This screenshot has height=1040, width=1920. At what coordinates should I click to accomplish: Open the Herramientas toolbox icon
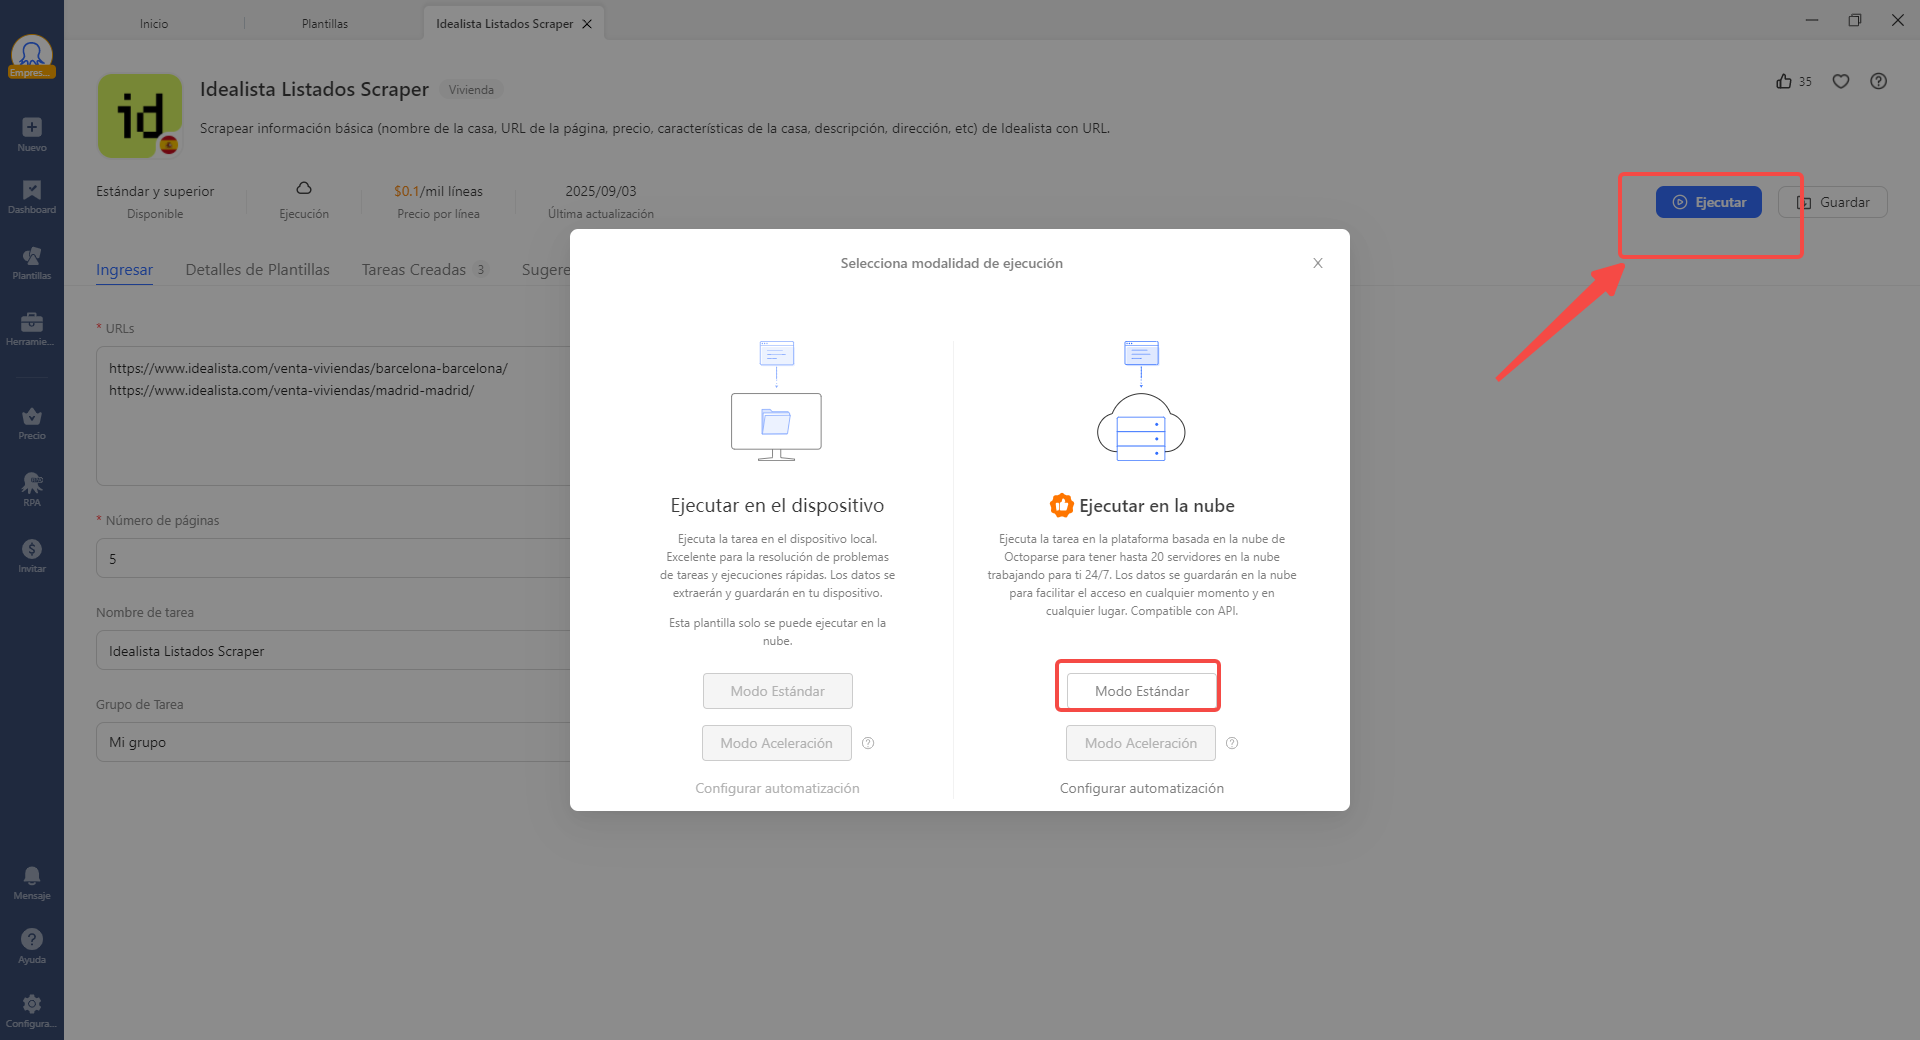click(32, 323)
